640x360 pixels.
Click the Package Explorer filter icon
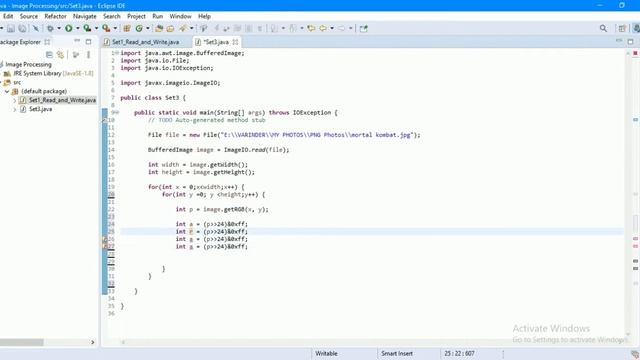tap(76, 55)
